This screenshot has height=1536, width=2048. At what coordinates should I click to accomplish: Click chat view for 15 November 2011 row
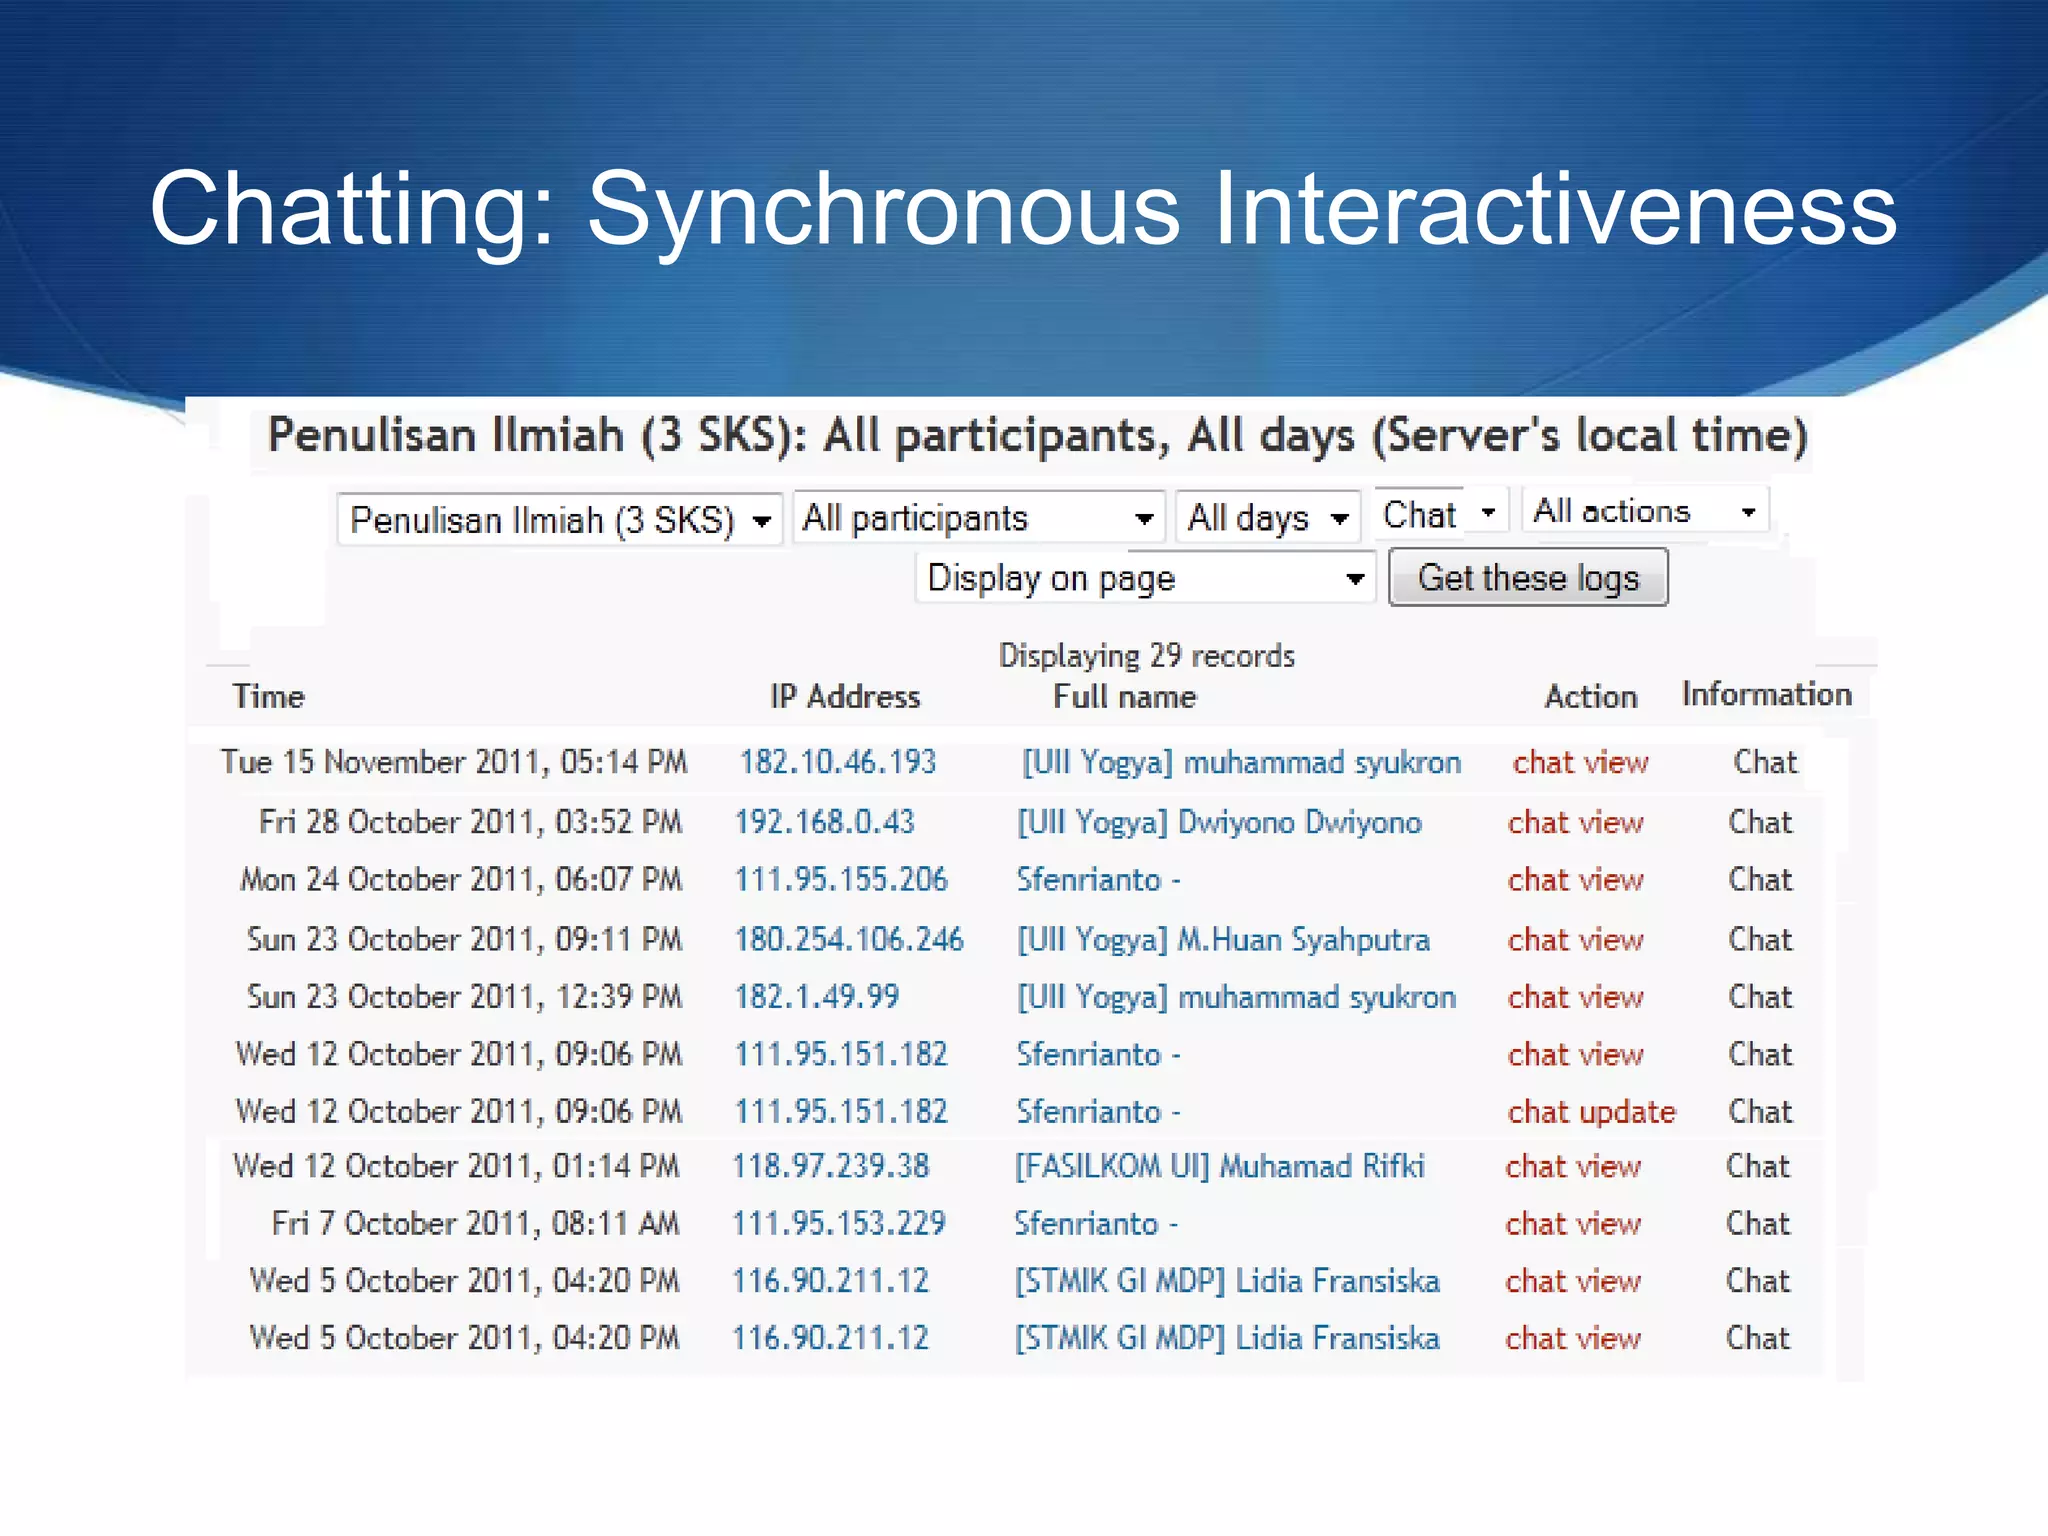click(x=1580, y=762)
